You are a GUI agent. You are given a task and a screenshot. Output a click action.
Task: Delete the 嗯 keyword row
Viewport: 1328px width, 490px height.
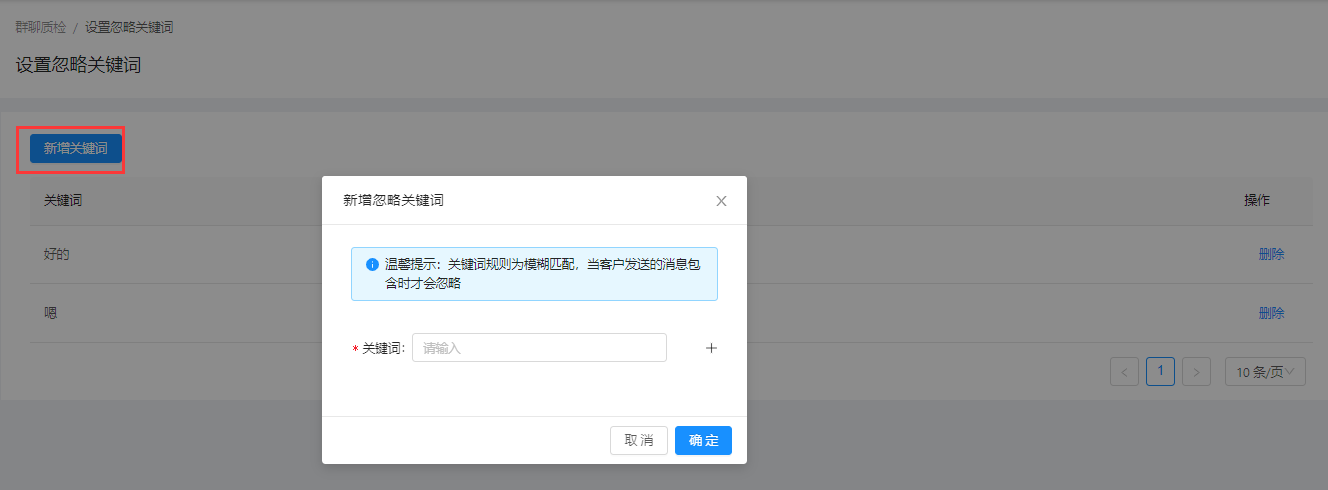tap(1271, 313)
